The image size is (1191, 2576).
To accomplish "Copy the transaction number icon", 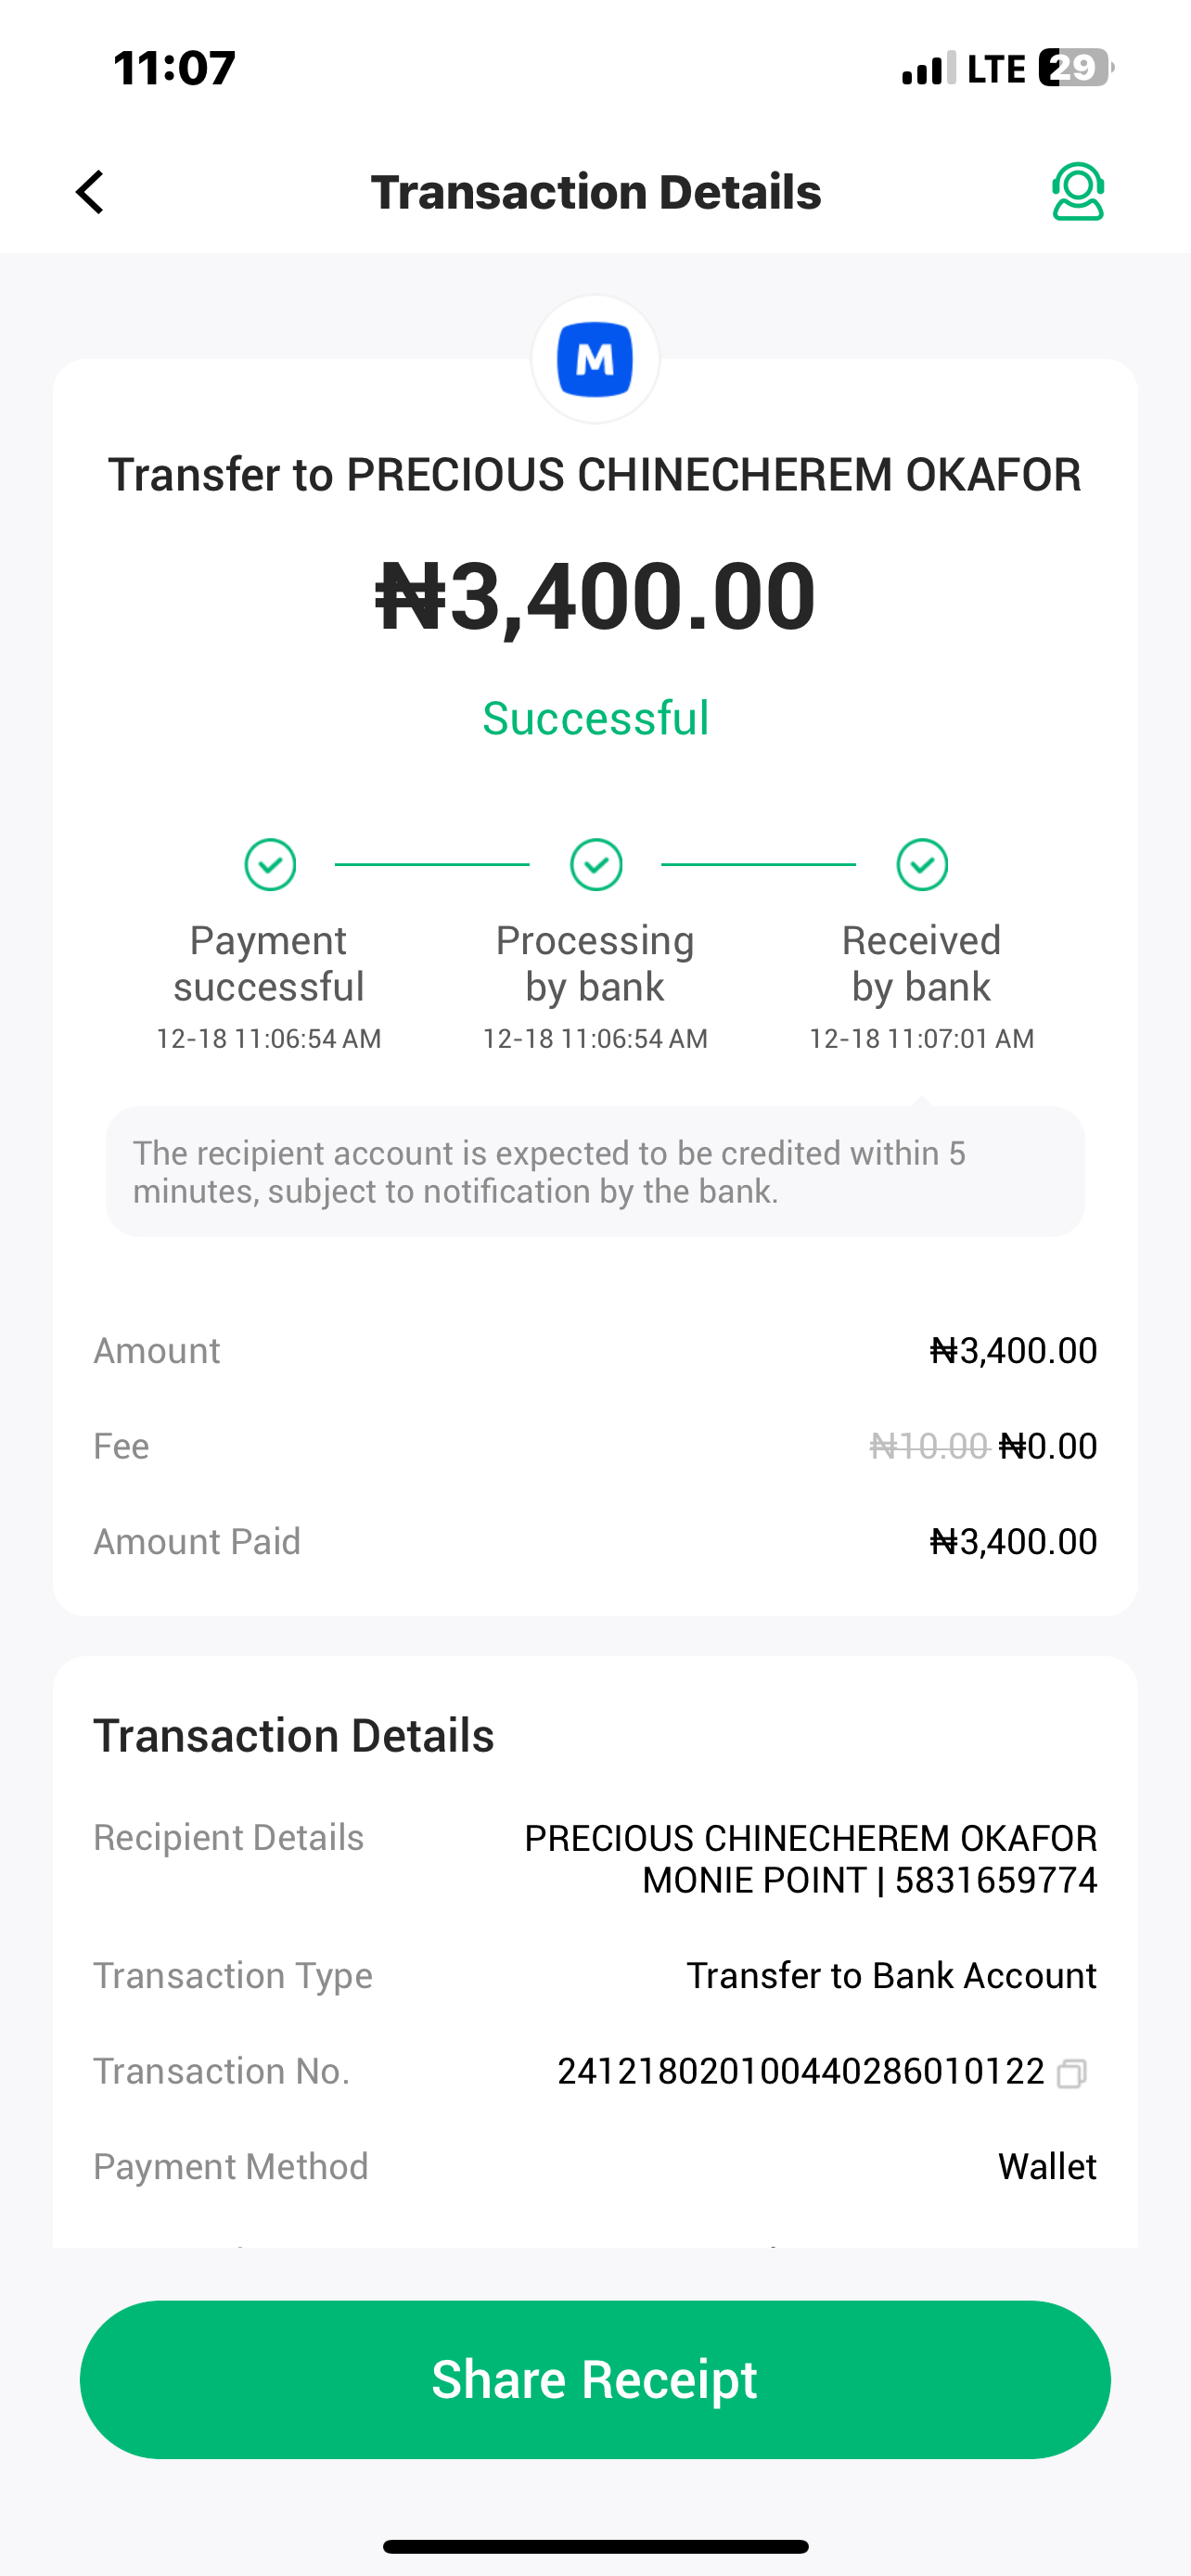I will pos(1071,2073).
